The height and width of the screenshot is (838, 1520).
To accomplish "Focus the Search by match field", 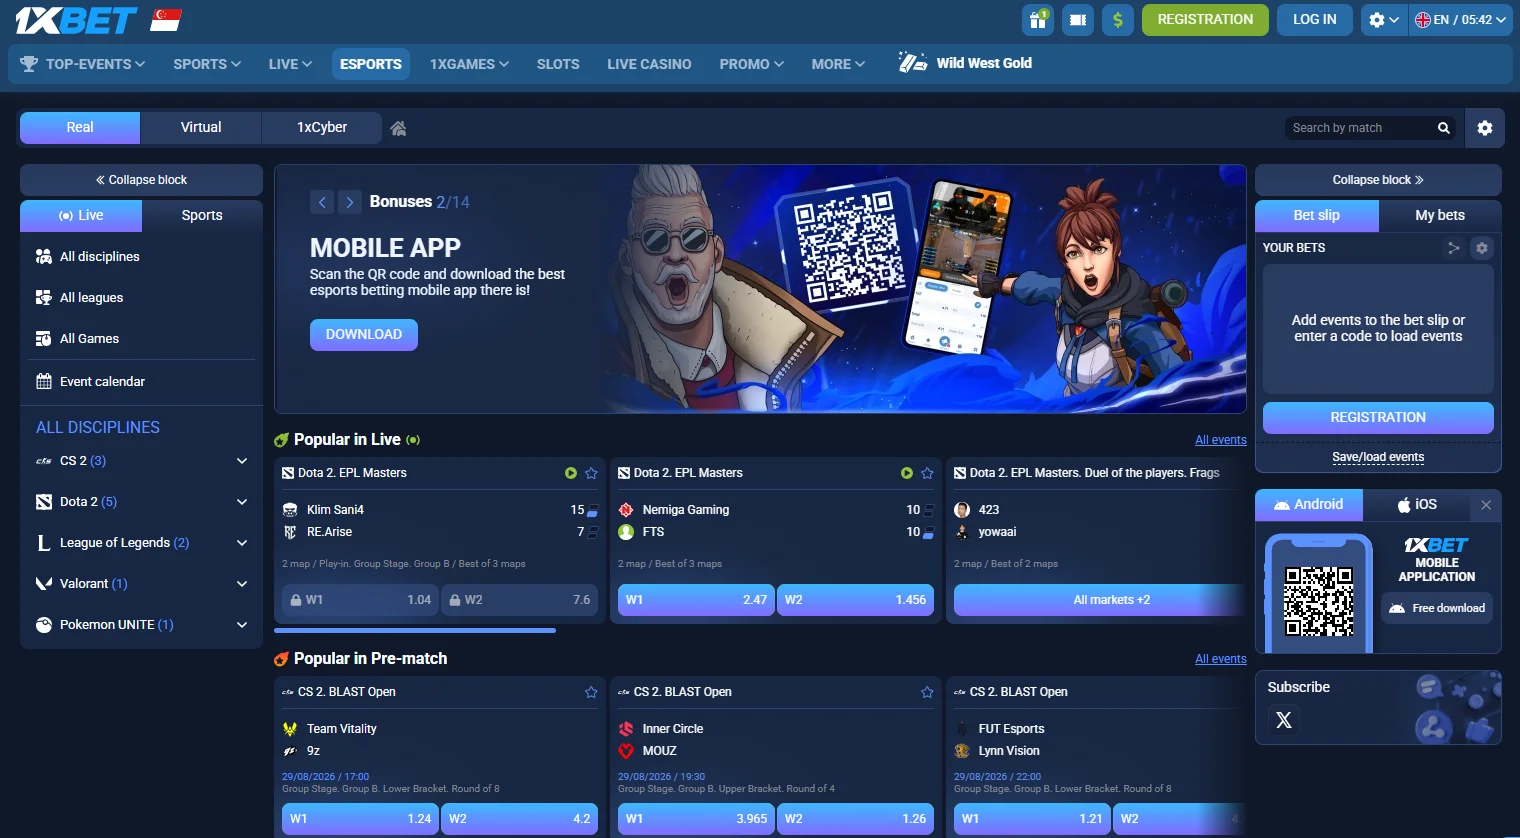I will coord(1360,128).
